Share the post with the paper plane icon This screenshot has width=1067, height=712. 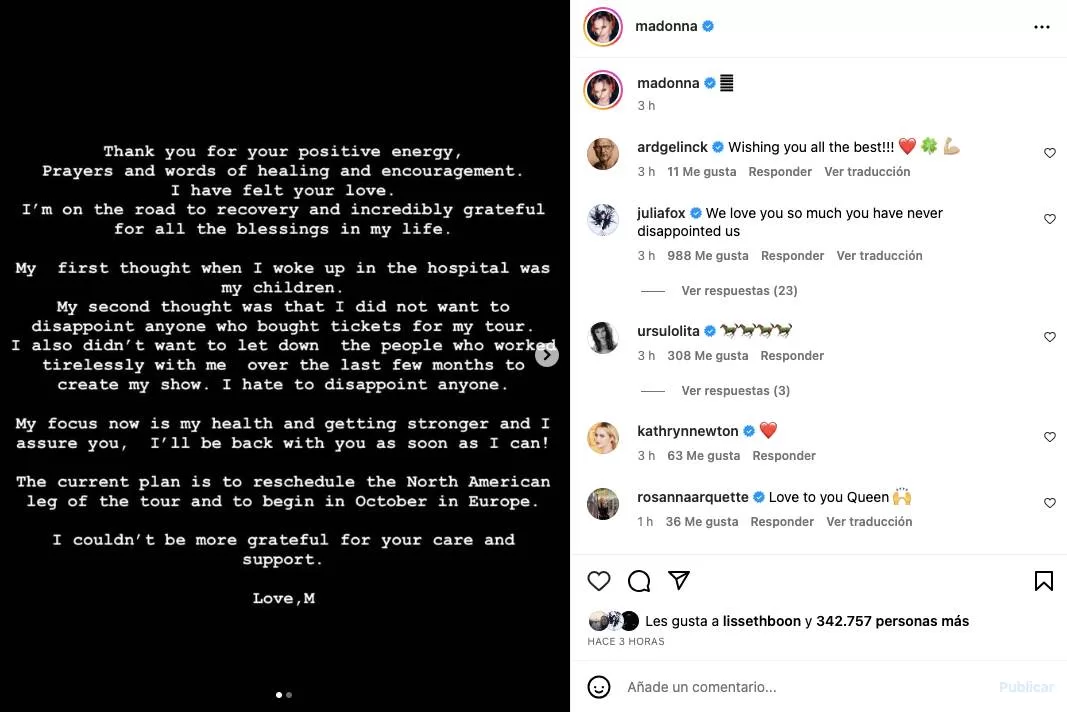[x=679, y=581]
